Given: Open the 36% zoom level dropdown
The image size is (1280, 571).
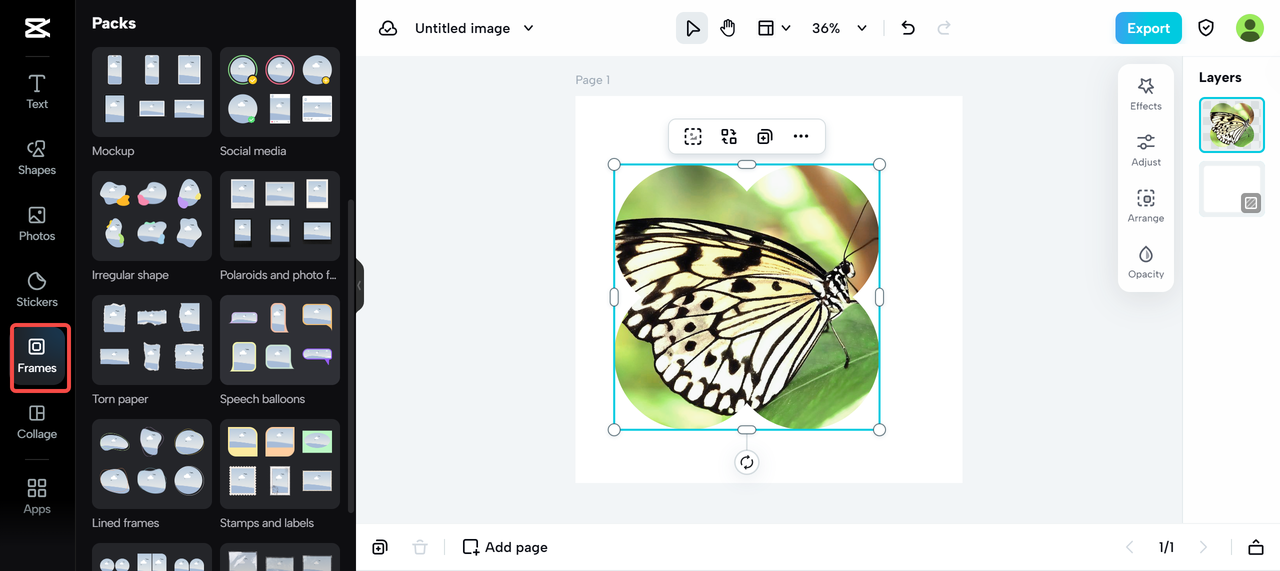Looking at the screenshot, I should (x=862, y=28).
